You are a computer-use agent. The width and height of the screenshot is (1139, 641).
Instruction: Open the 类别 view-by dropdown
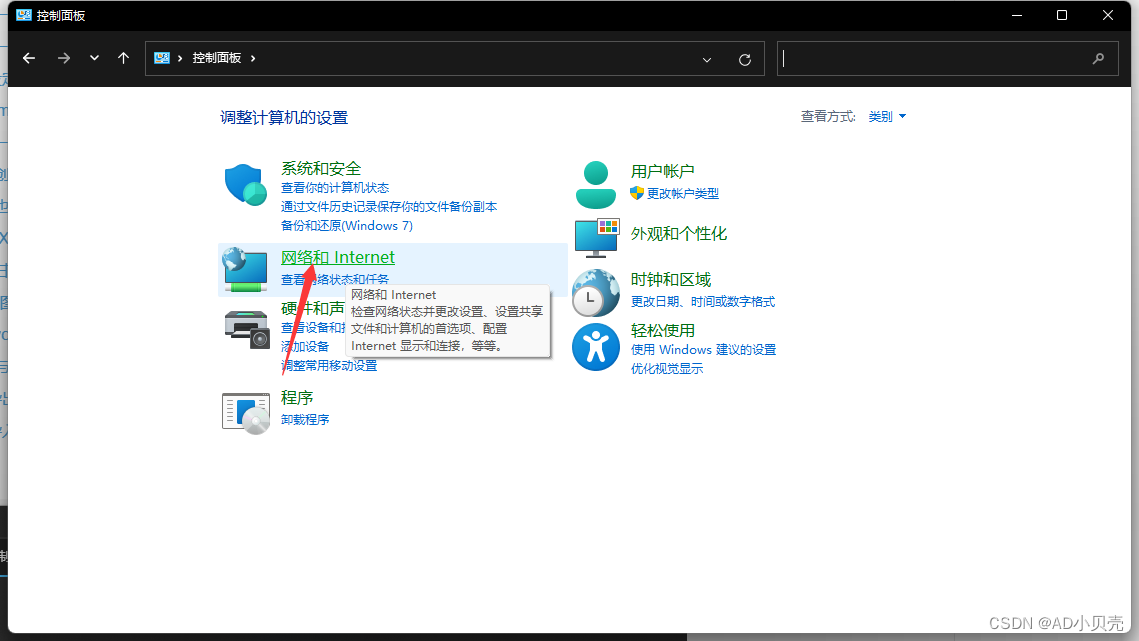point(887,116)
